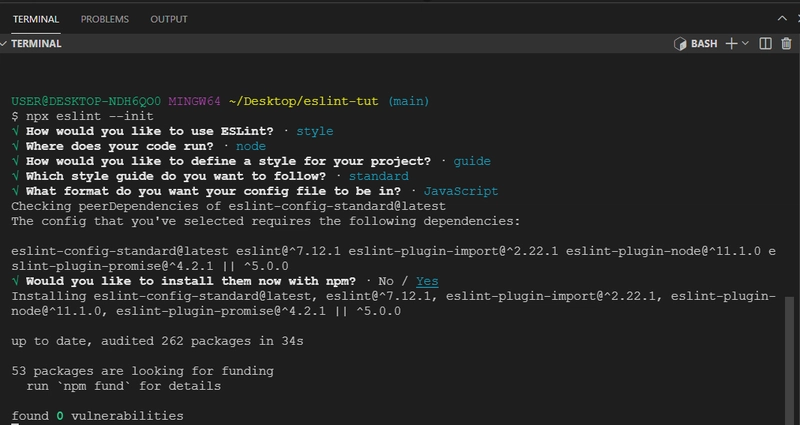Open the OUTPUT tab
This screenshot has width=800, height=425.
click(168, 19)
